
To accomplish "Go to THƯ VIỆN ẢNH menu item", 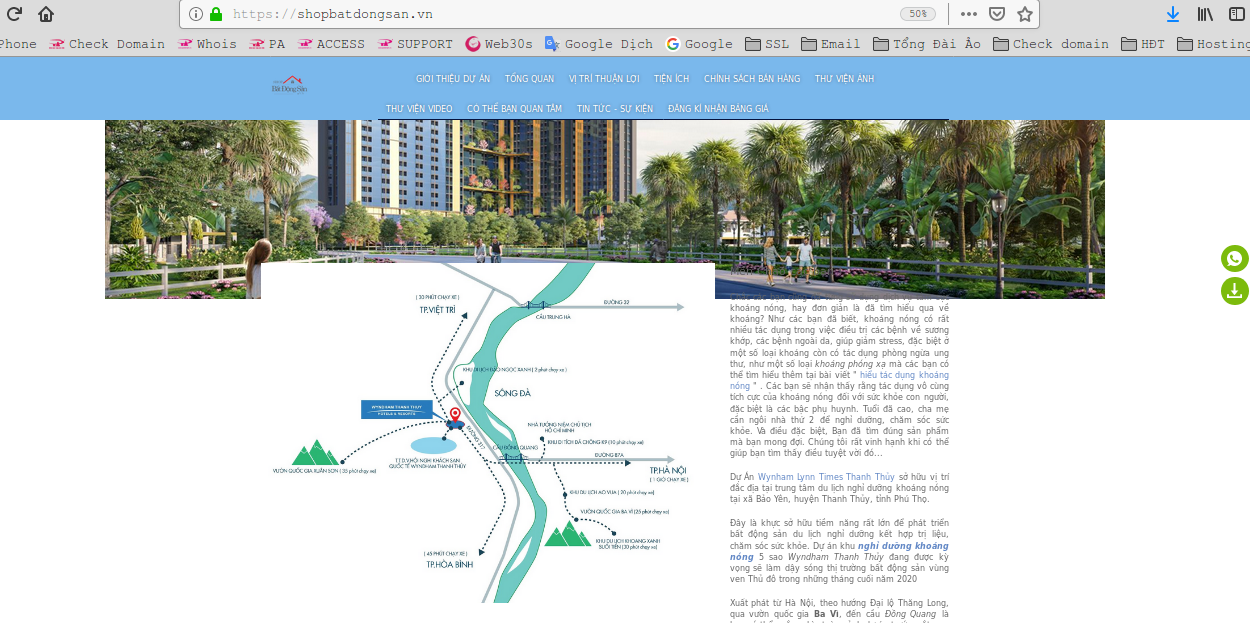I will 844,79.
